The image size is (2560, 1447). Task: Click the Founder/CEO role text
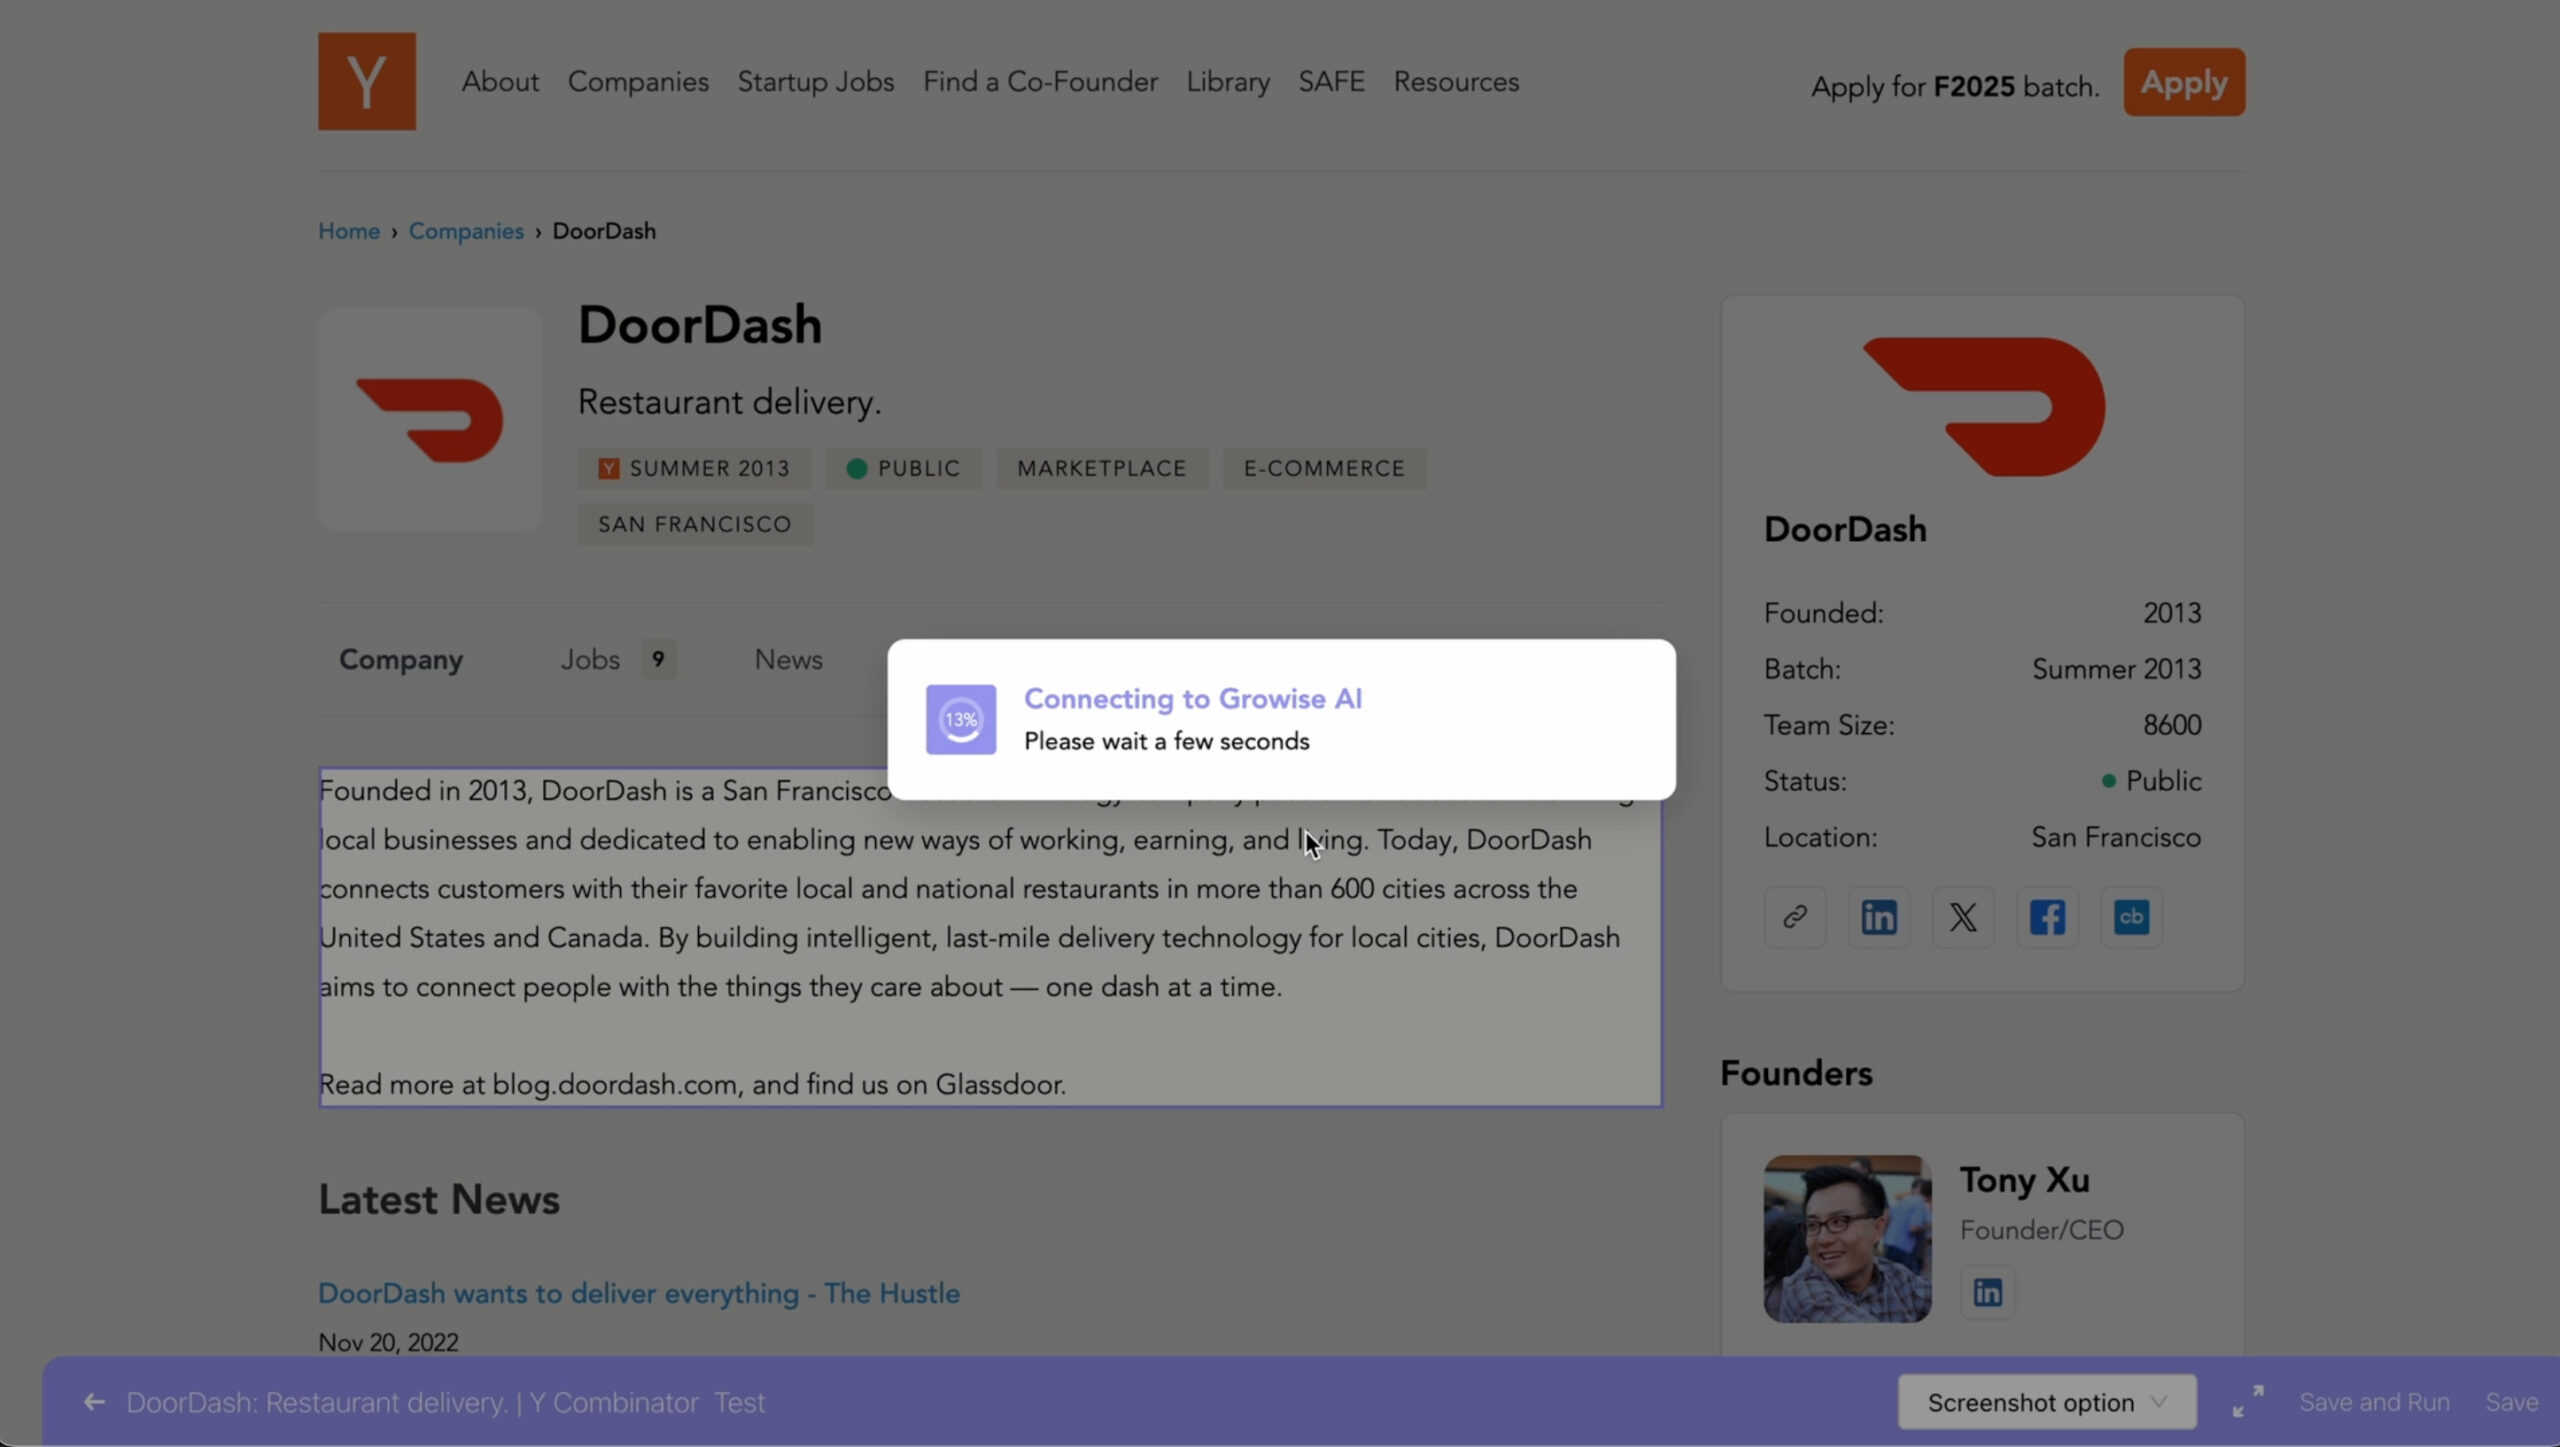2041,1229
